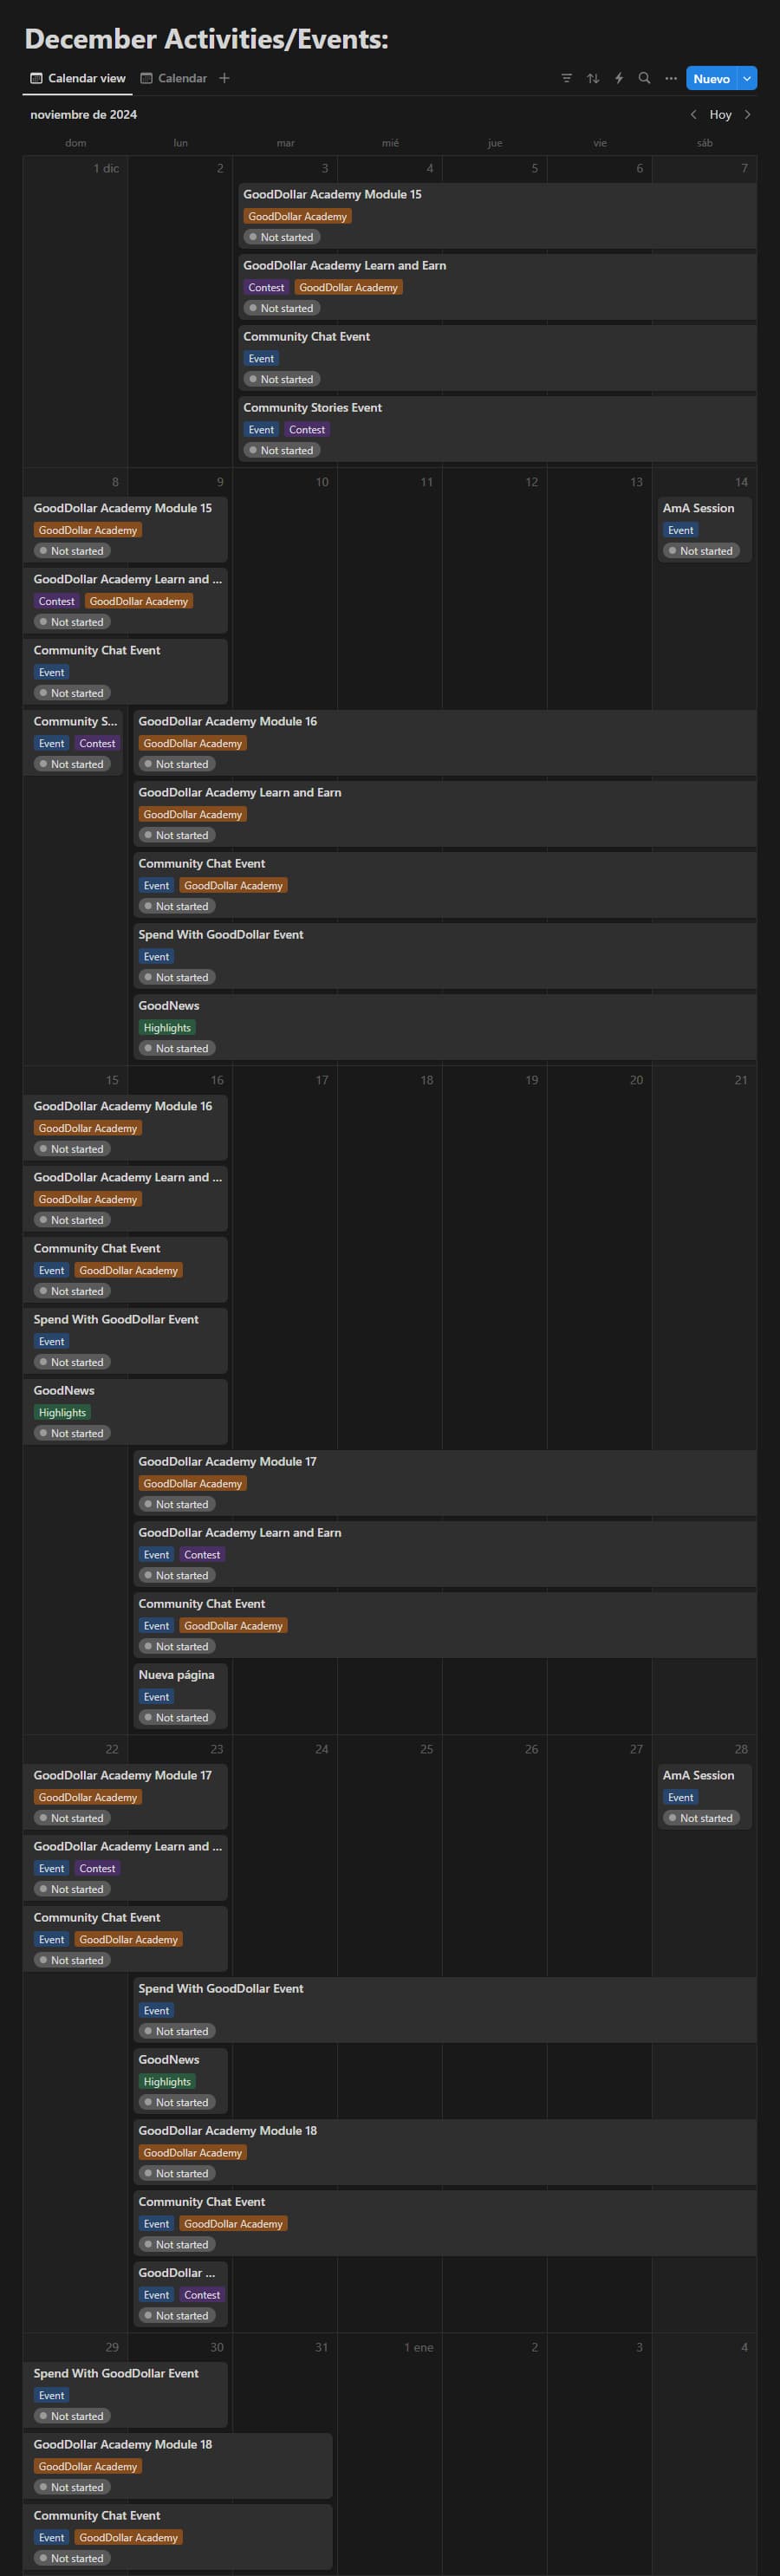Expand the dropdown arrow beside Nuevo

[x=747, y=78]
